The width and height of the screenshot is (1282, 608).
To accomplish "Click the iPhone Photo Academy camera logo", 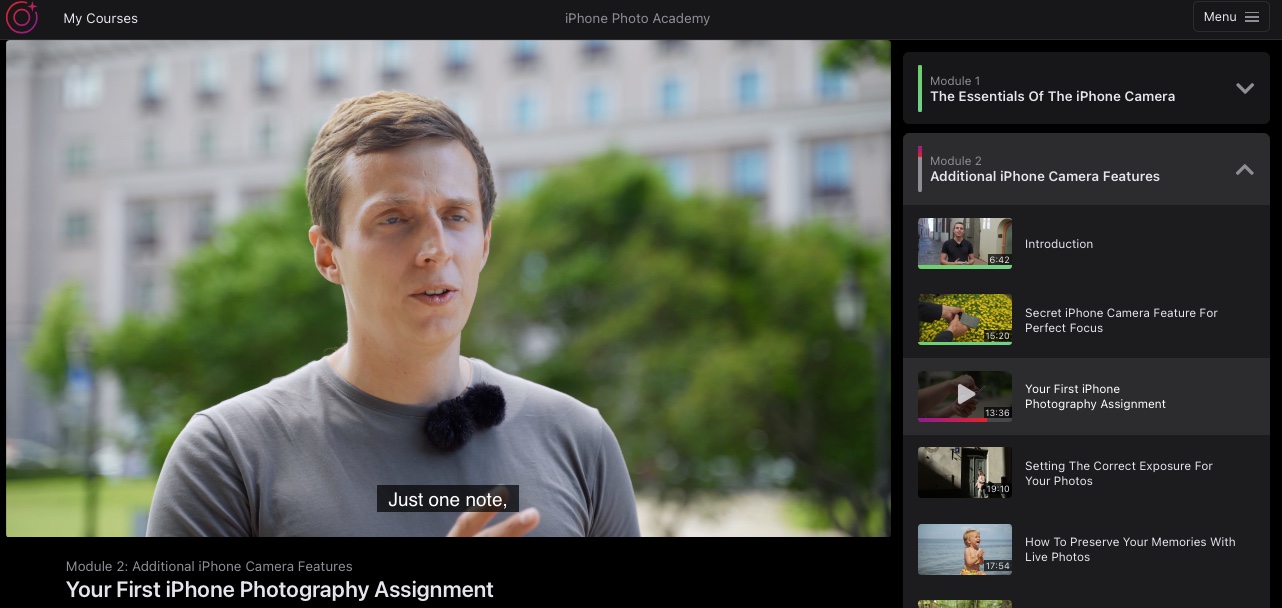I will point(22,17).
